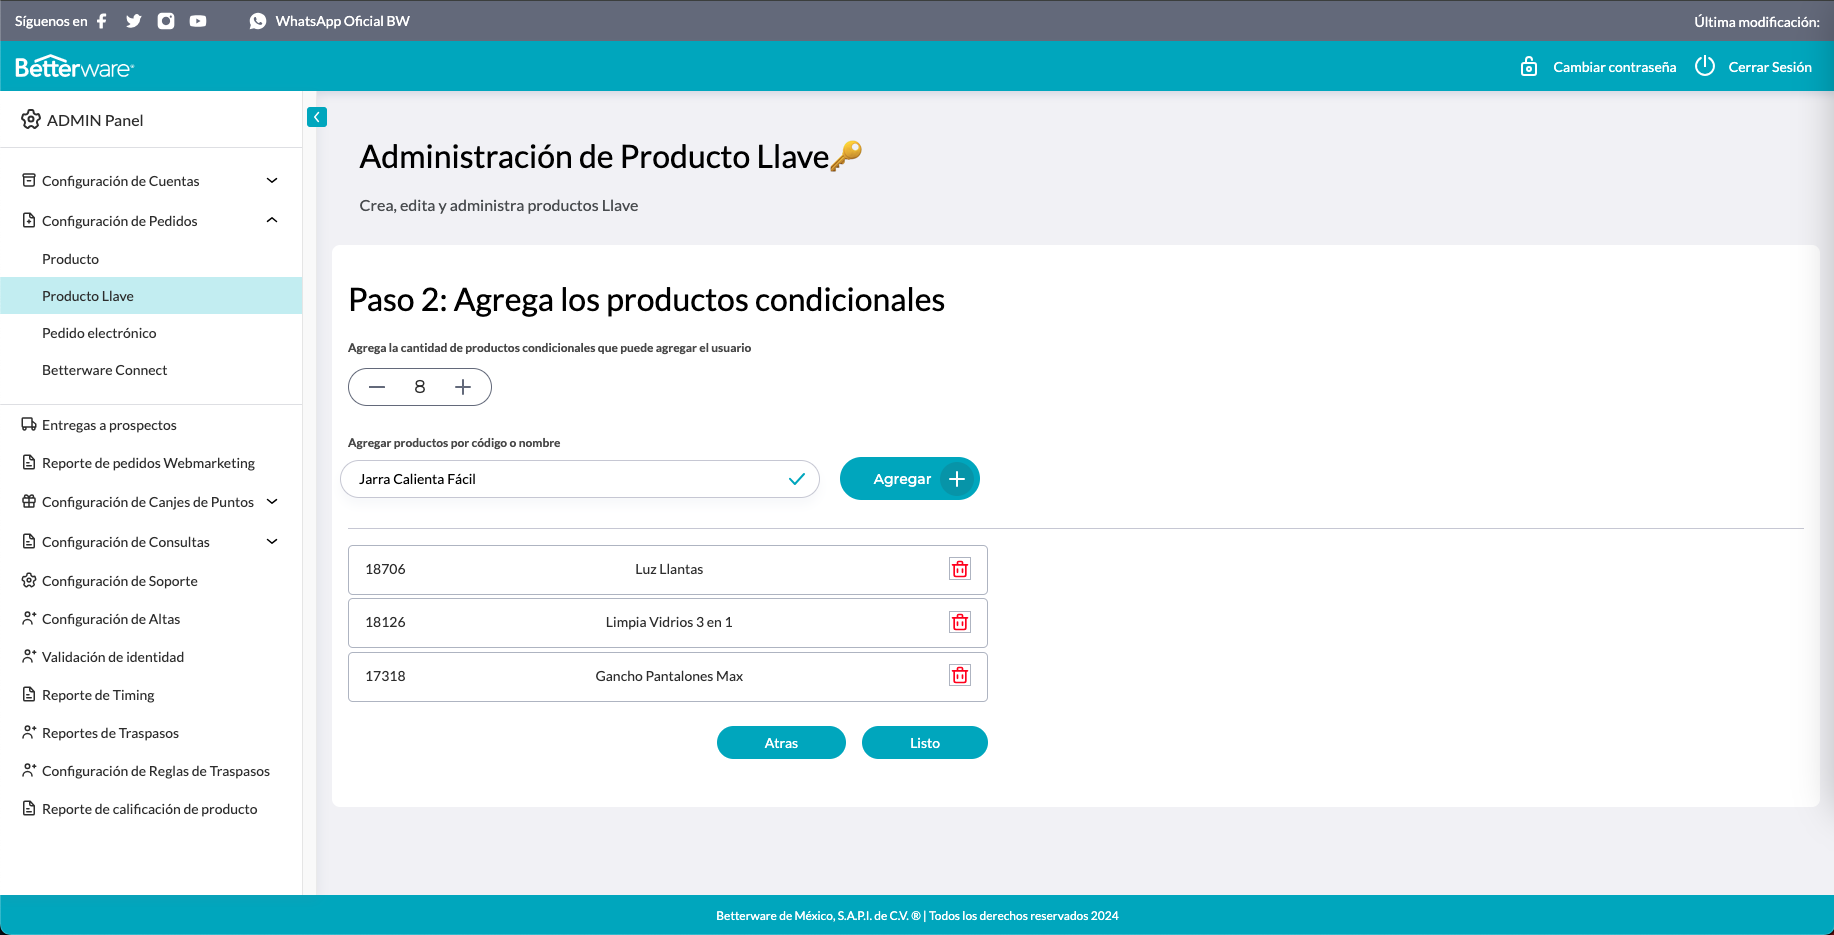This screenshot has width=1834, height=935.
Task: Collapse the sidebar with the arrow icon
Action: tap(317, 117)
